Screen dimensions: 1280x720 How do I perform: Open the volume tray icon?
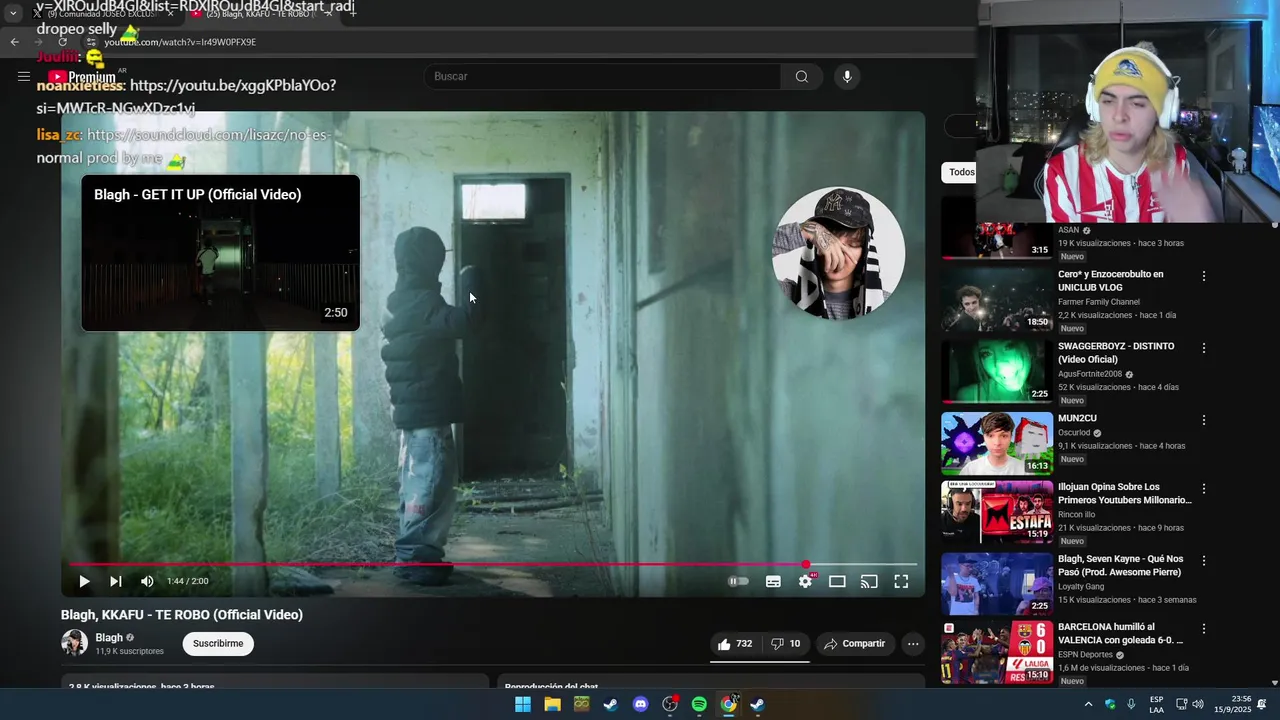[x=1198, y=704]
